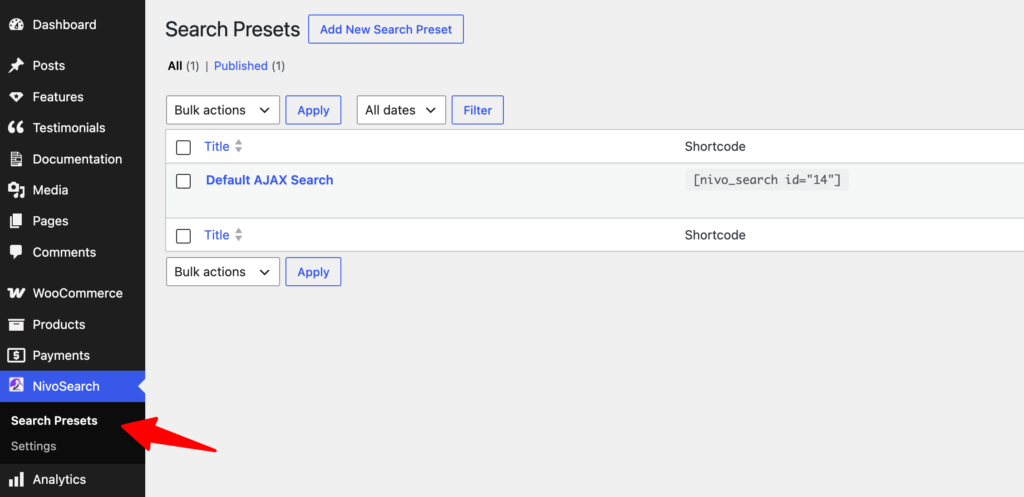Click the Pages stacked-sheets icon
Viewport: 1024px width, 497px height.
(x=16, y=221)
